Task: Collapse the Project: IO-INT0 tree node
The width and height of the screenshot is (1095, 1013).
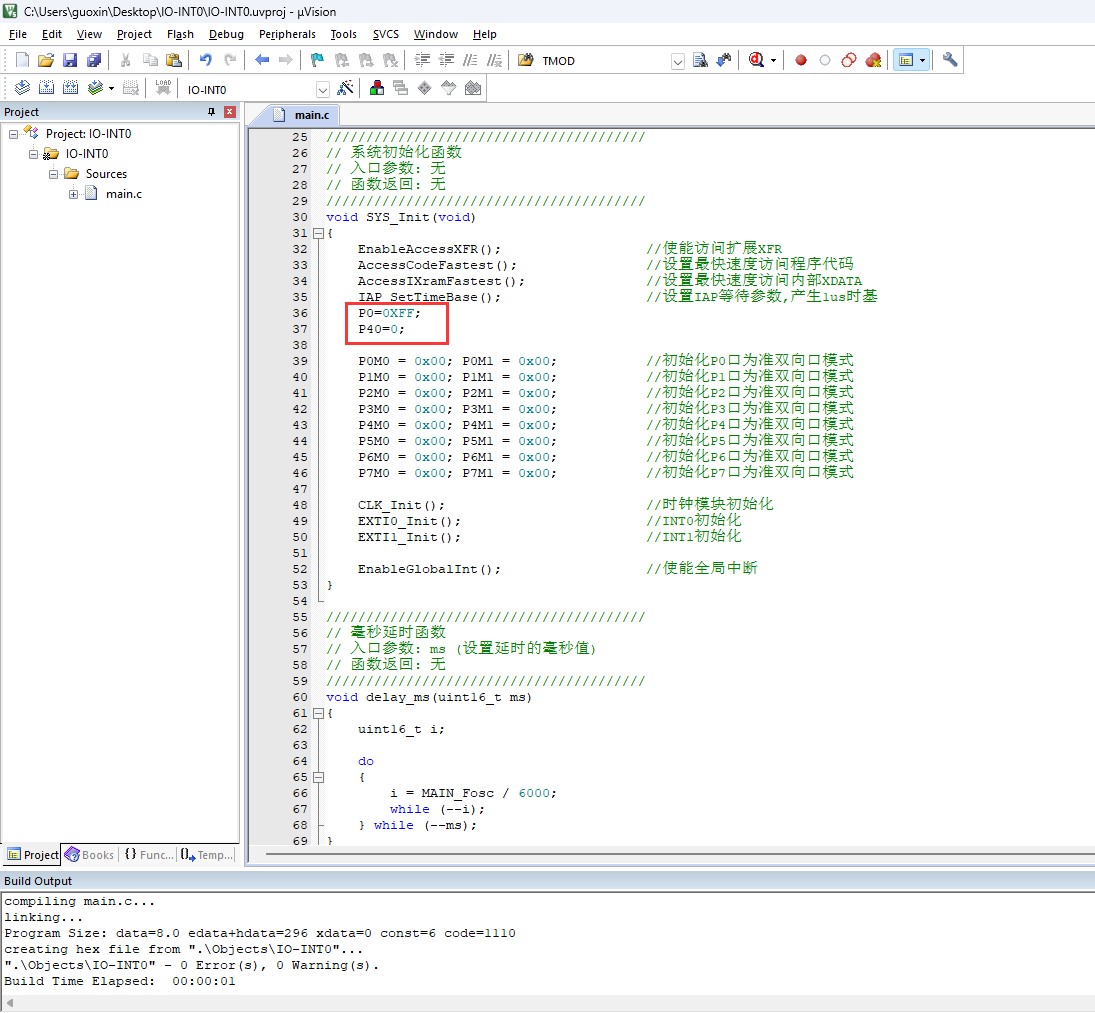Action: 13,134
